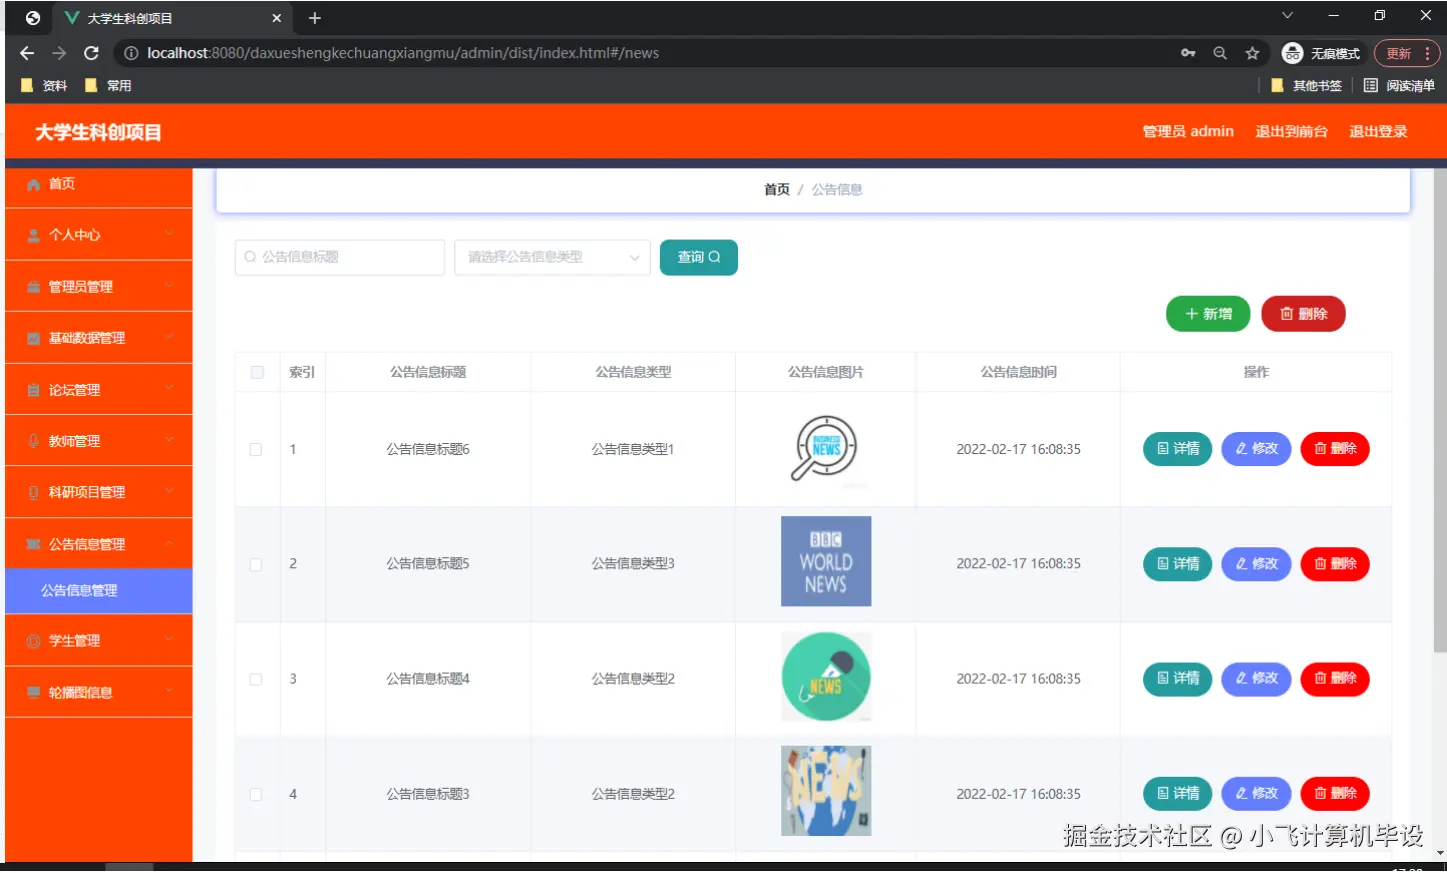Screen dimensions: 1447x873
Task: Expand the 科研项目管理 sidebar menu
Action: click(98, 492)
